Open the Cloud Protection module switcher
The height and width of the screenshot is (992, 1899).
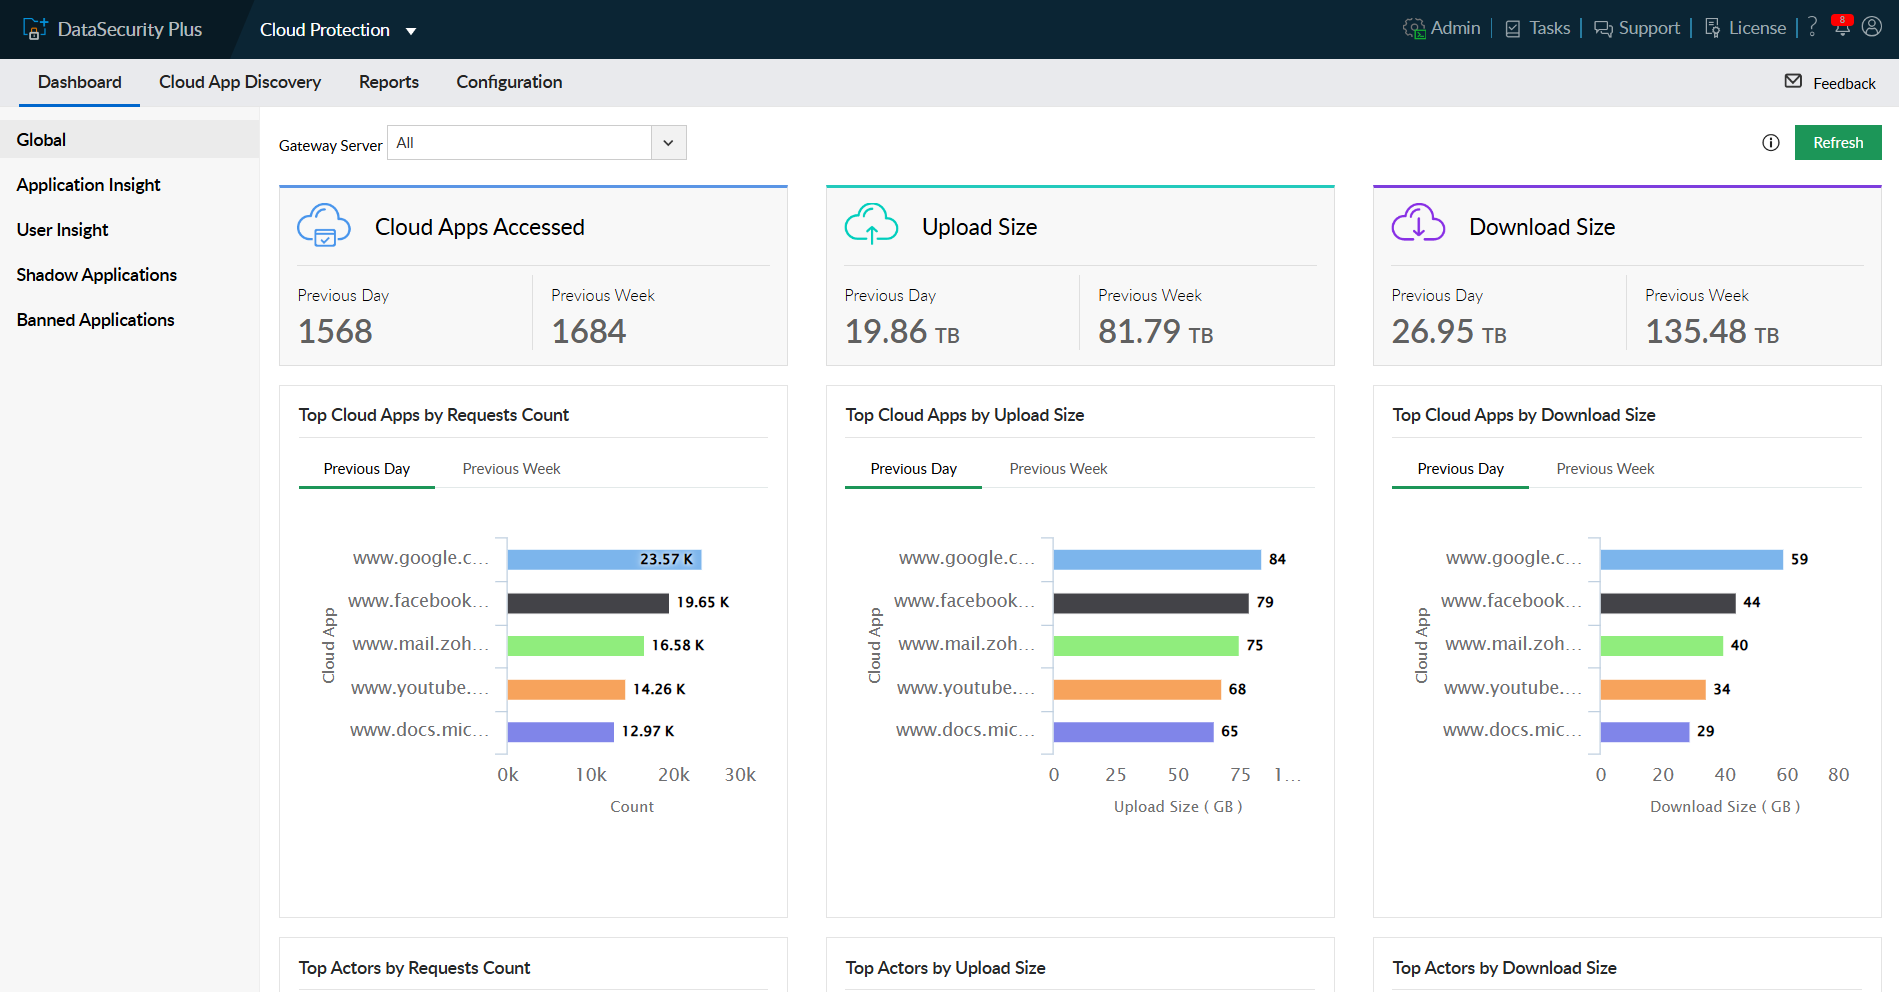[x=337, y=30]
